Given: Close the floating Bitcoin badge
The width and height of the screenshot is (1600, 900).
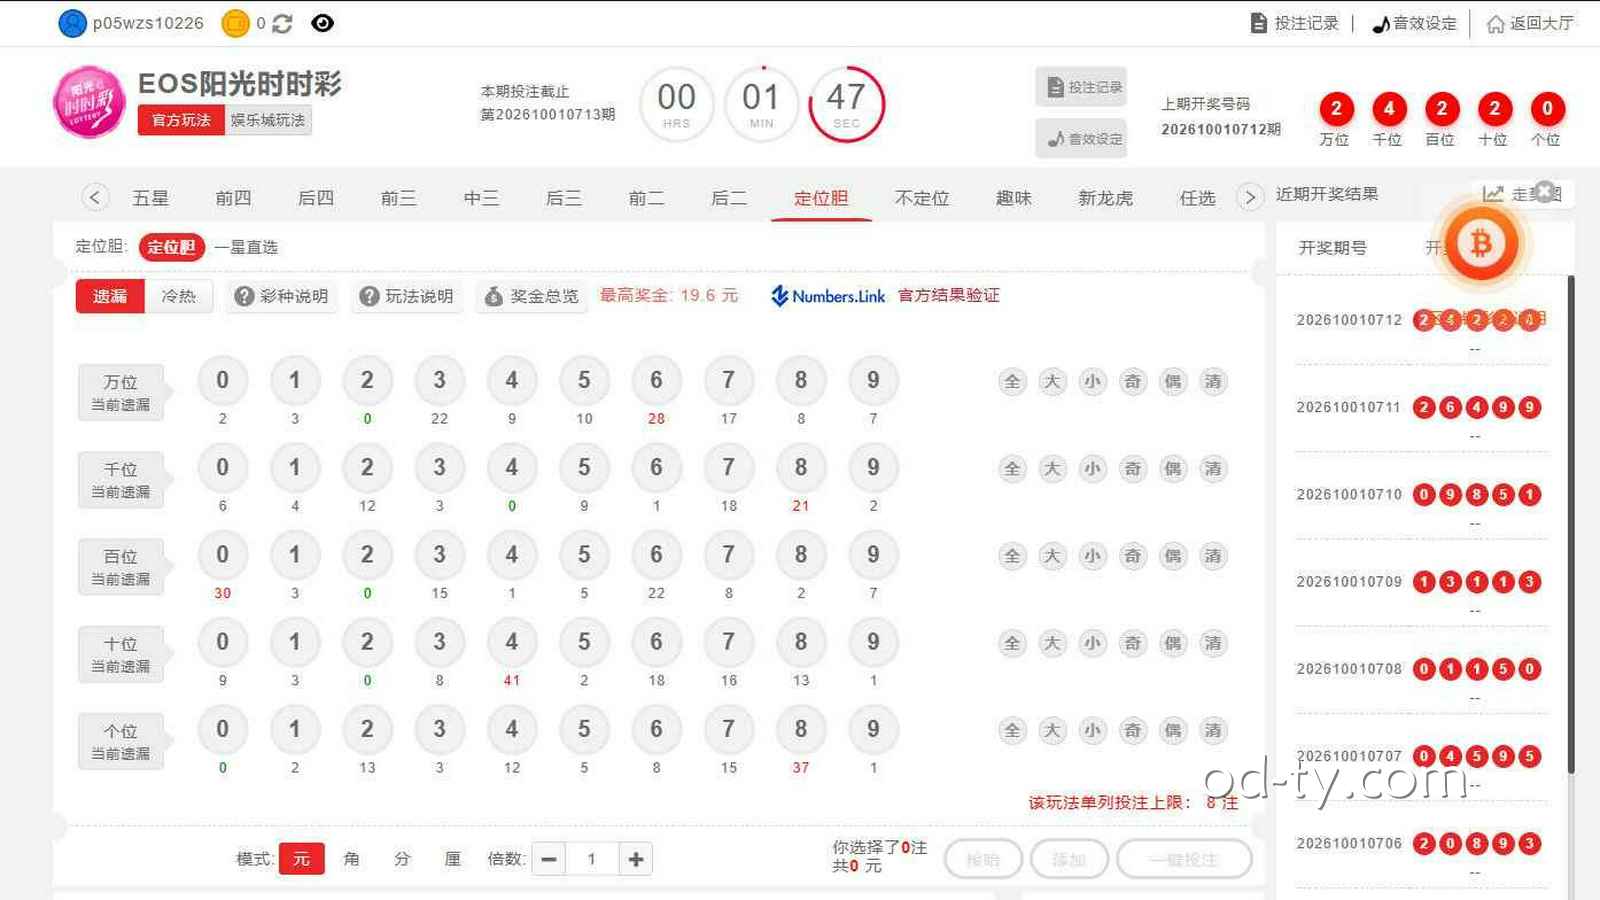Looking at the screenshot, I should click(x=1546, y=191).
